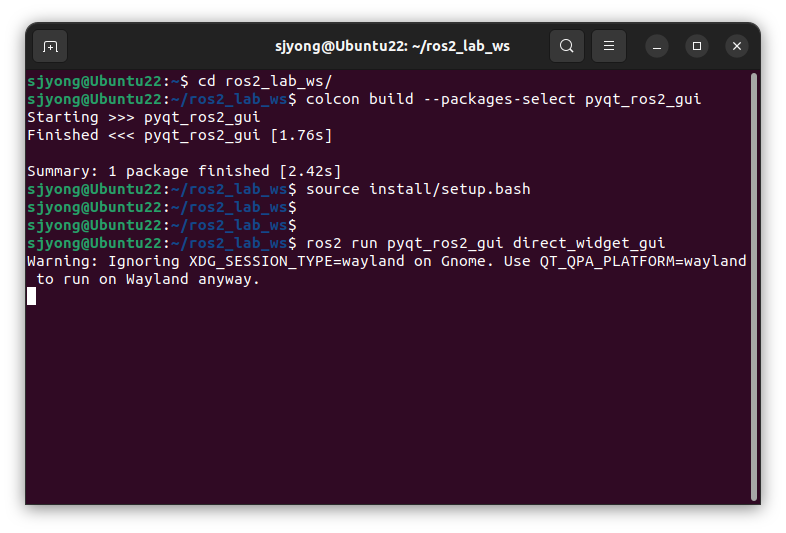Viewport: 786px width, 533px height.
Task: Open a new terminal tab
Action: click(50, 47)
